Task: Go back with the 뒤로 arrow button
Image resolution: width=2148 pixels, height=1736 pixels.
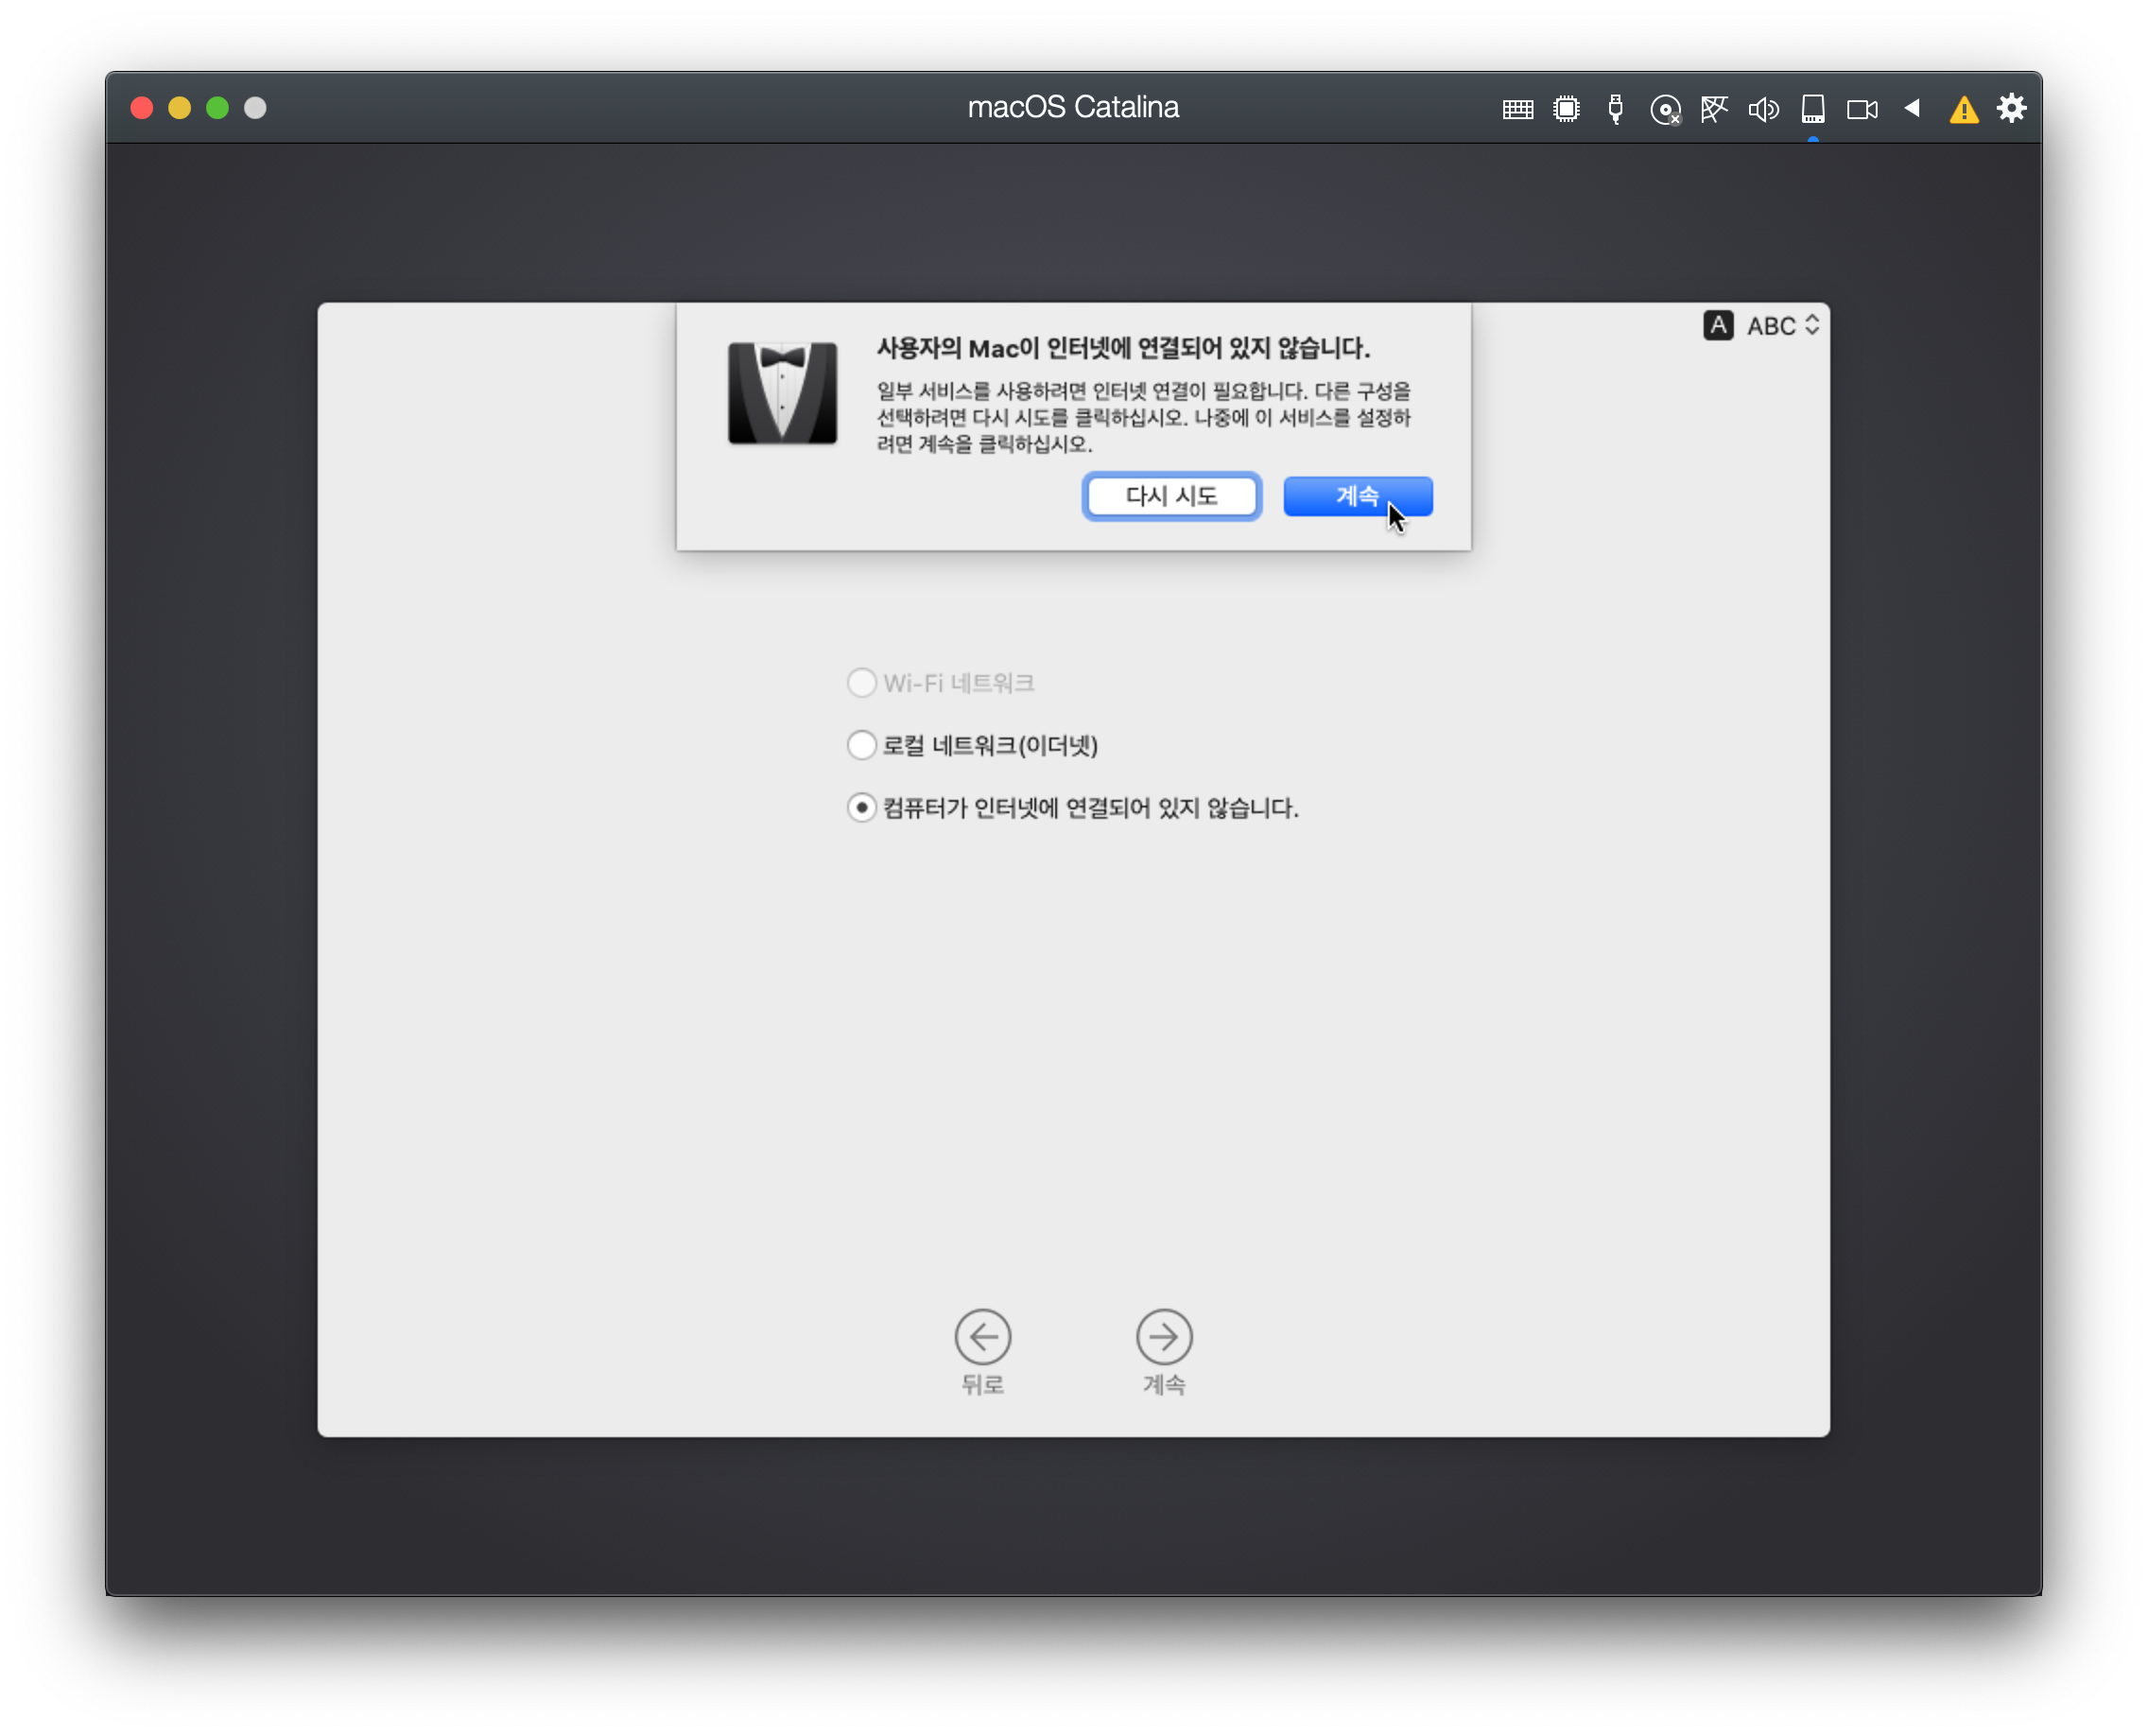Action: (982, 1337)
